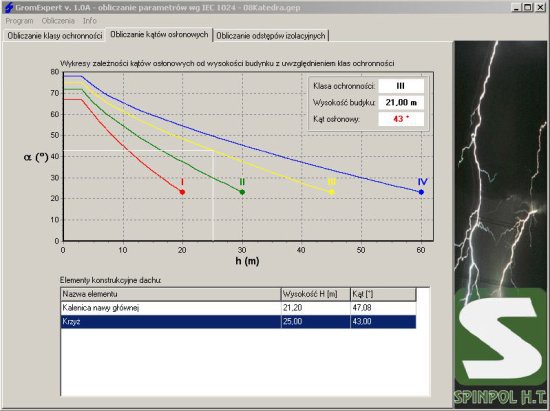550x411 pixels.
Task: Select the Kalenica nawy głównej row
Action: click(239, 308)
